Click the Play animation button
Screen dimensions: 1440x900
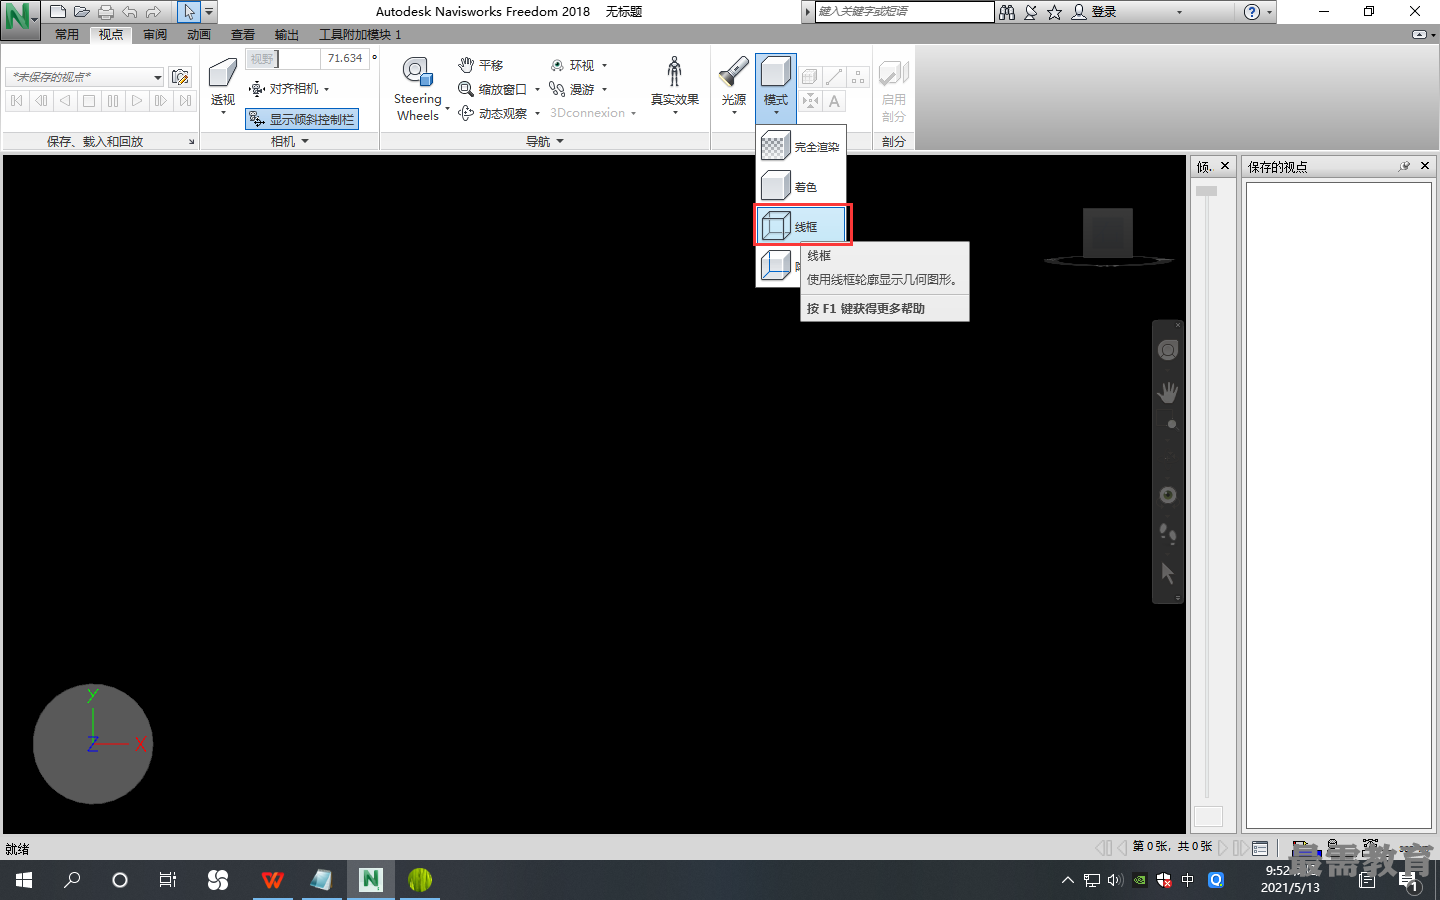pos(137,101)
